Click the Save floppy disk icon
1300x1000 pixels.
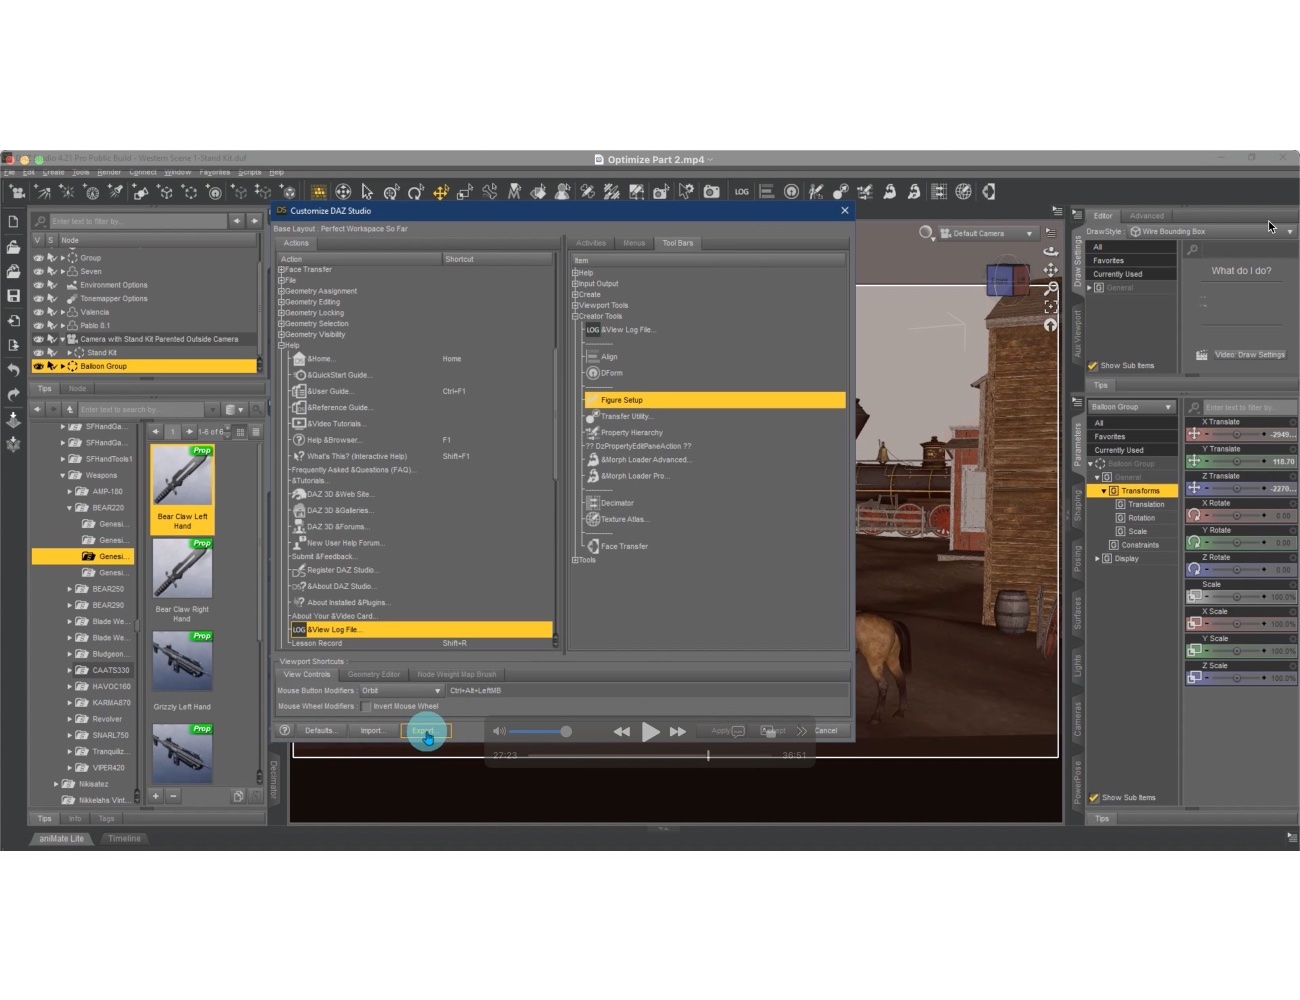[13, 296]
